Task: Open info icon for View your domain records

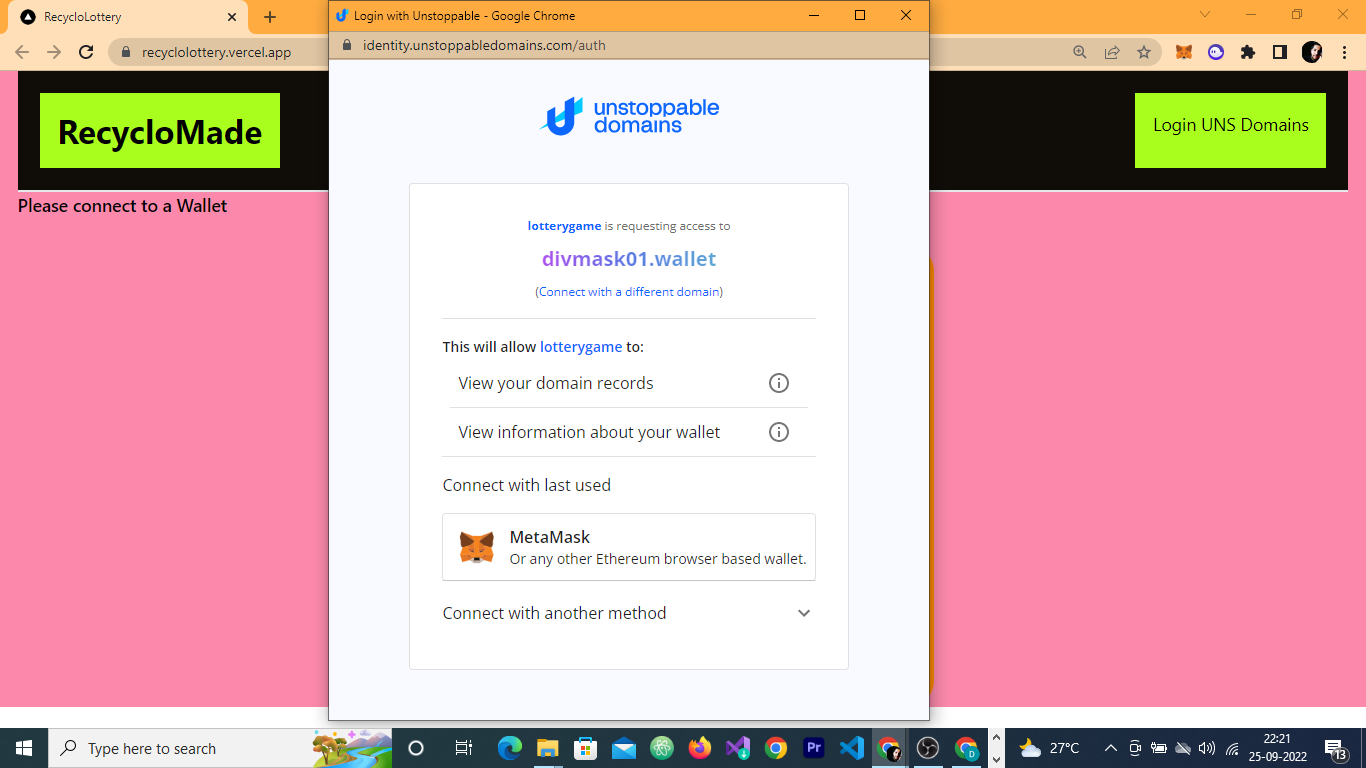Action: [x=779, y=383]
